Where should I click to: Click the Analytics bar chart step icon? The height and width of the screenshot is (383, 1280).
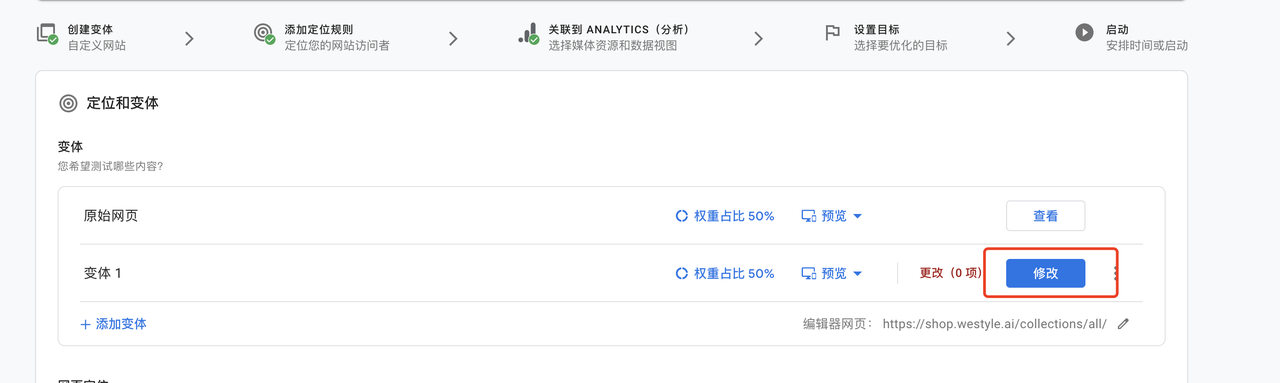pos(529,34)
